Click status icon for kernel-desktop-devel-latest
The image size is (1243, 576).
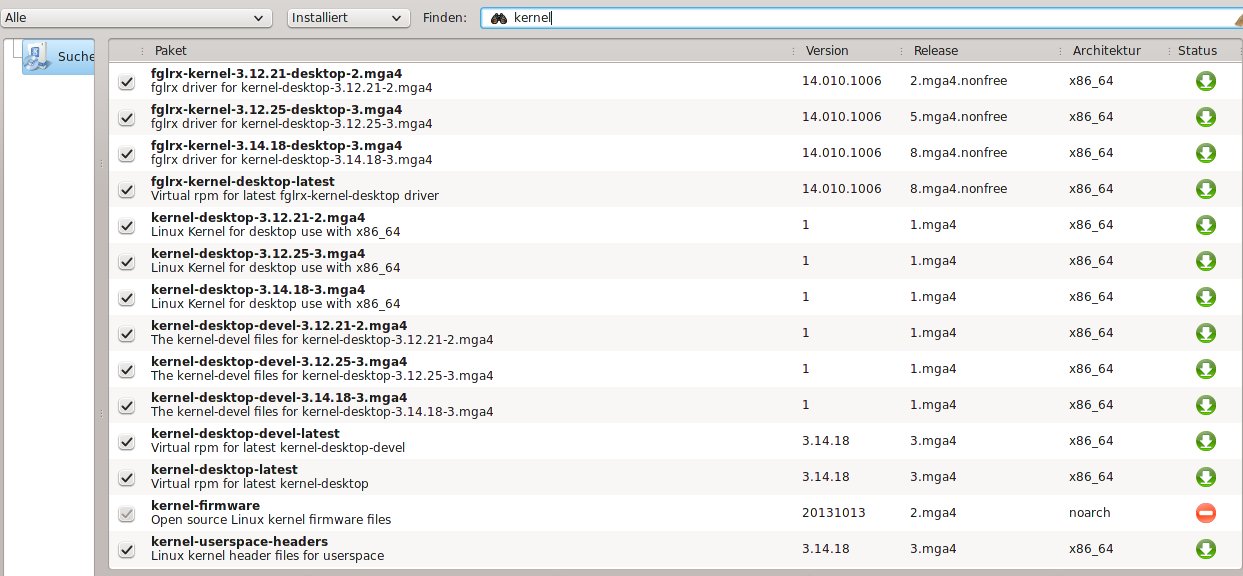(x=1206, y=441)
